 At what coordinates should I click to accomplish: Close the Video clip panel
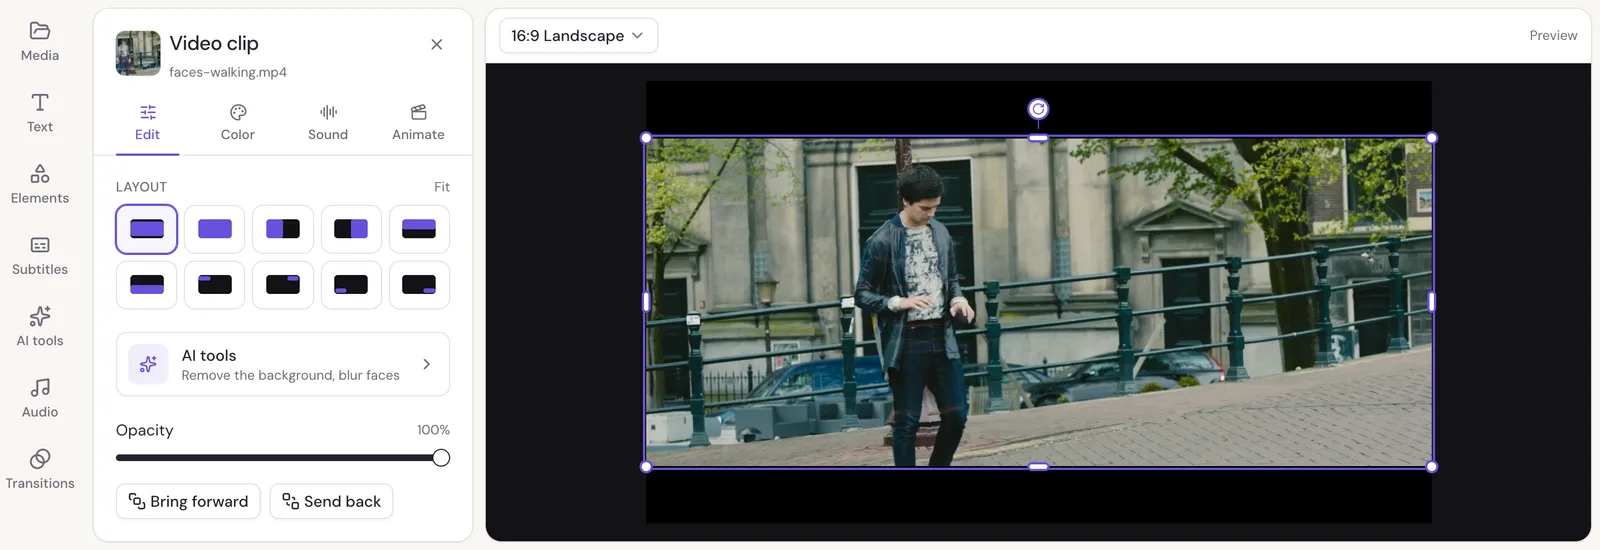[x=437, y=44]
